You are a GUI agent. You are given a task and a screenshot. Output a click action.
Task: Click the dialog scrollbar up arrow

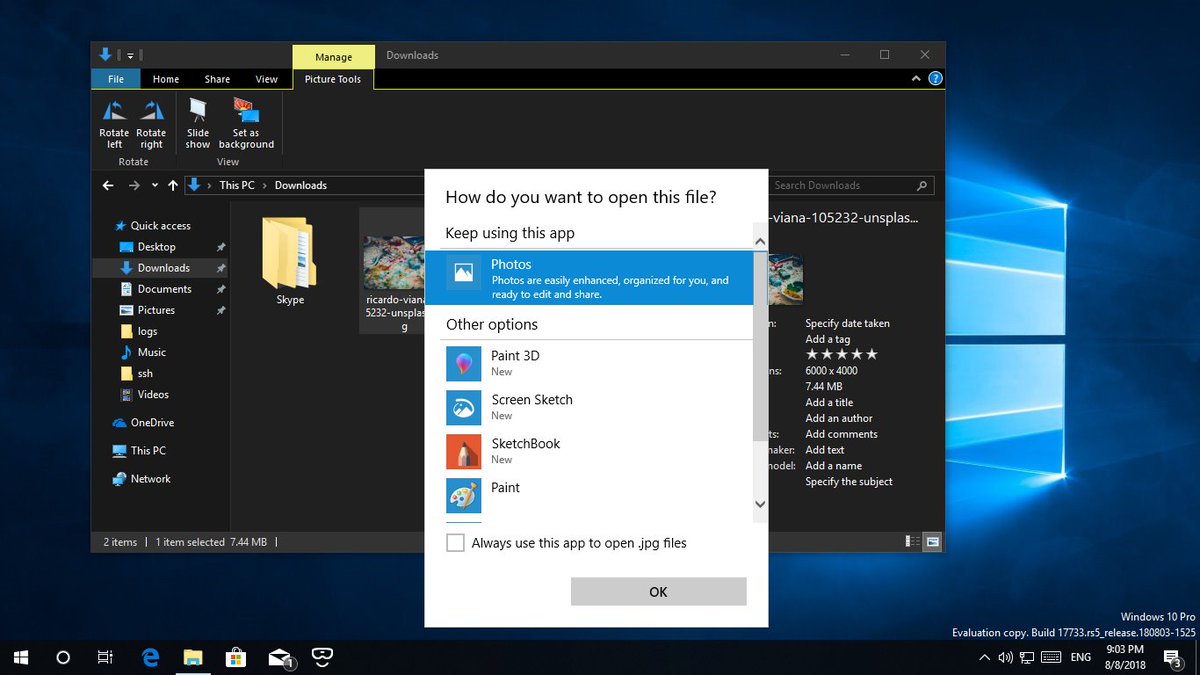point(760,241)
